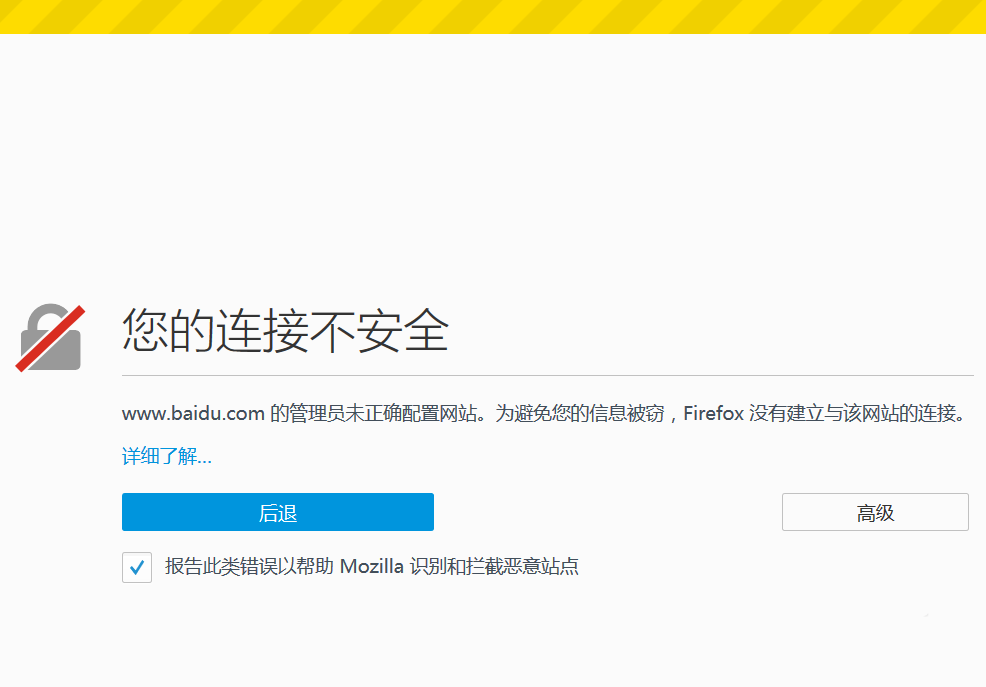Open the 详细了解... learn more link
The image size is (986, 687).
pos(167,456)
